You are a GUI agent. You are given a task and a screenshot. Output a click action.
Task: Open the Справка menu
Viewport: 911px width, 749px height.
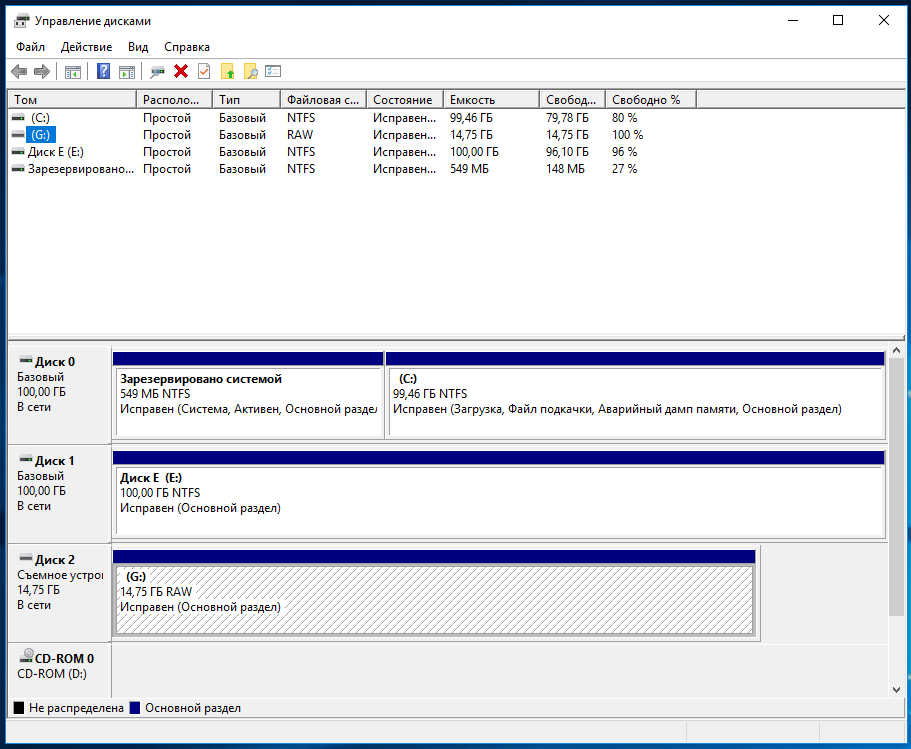[x=187, y=47]
